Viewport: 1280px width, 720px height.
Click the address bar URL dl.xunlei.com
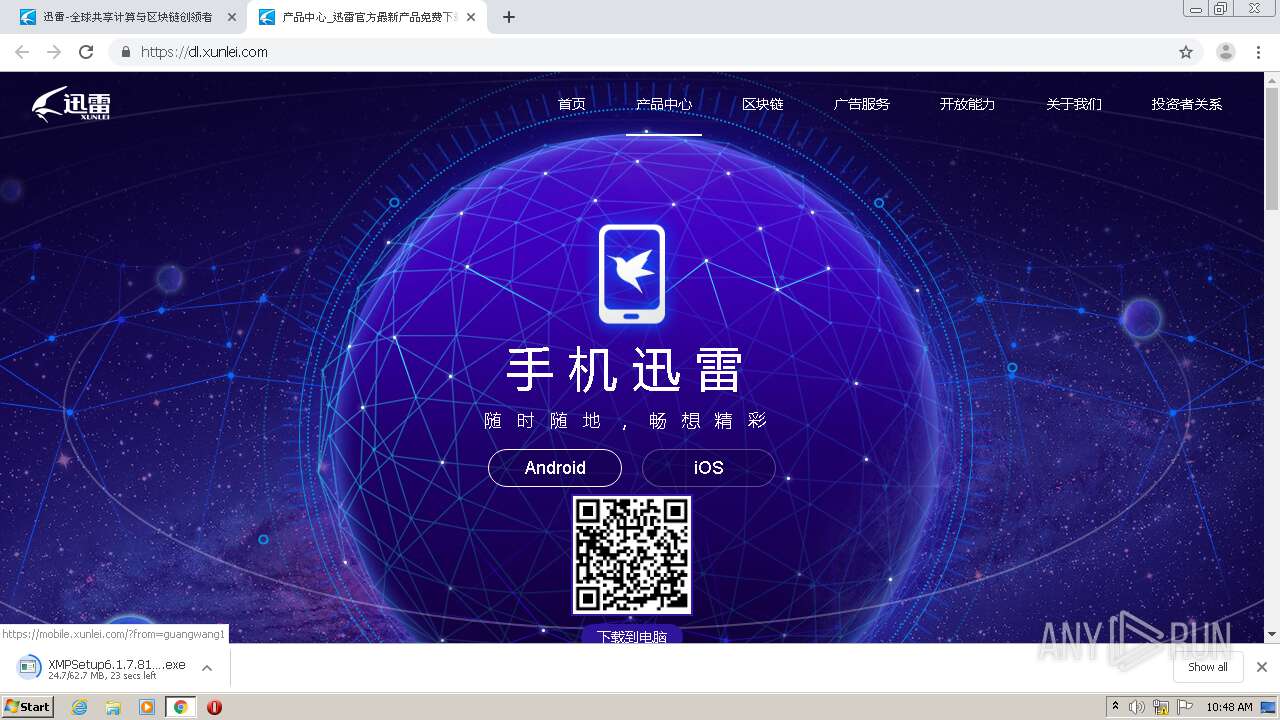coord(204,52)
